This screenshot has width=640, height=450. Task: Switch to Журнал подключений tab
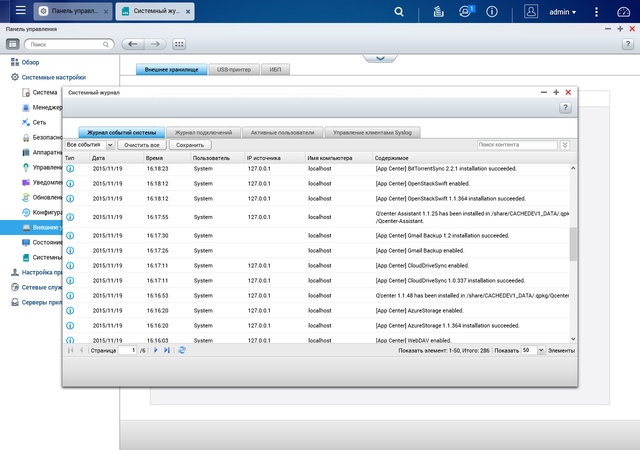(203, 132)
